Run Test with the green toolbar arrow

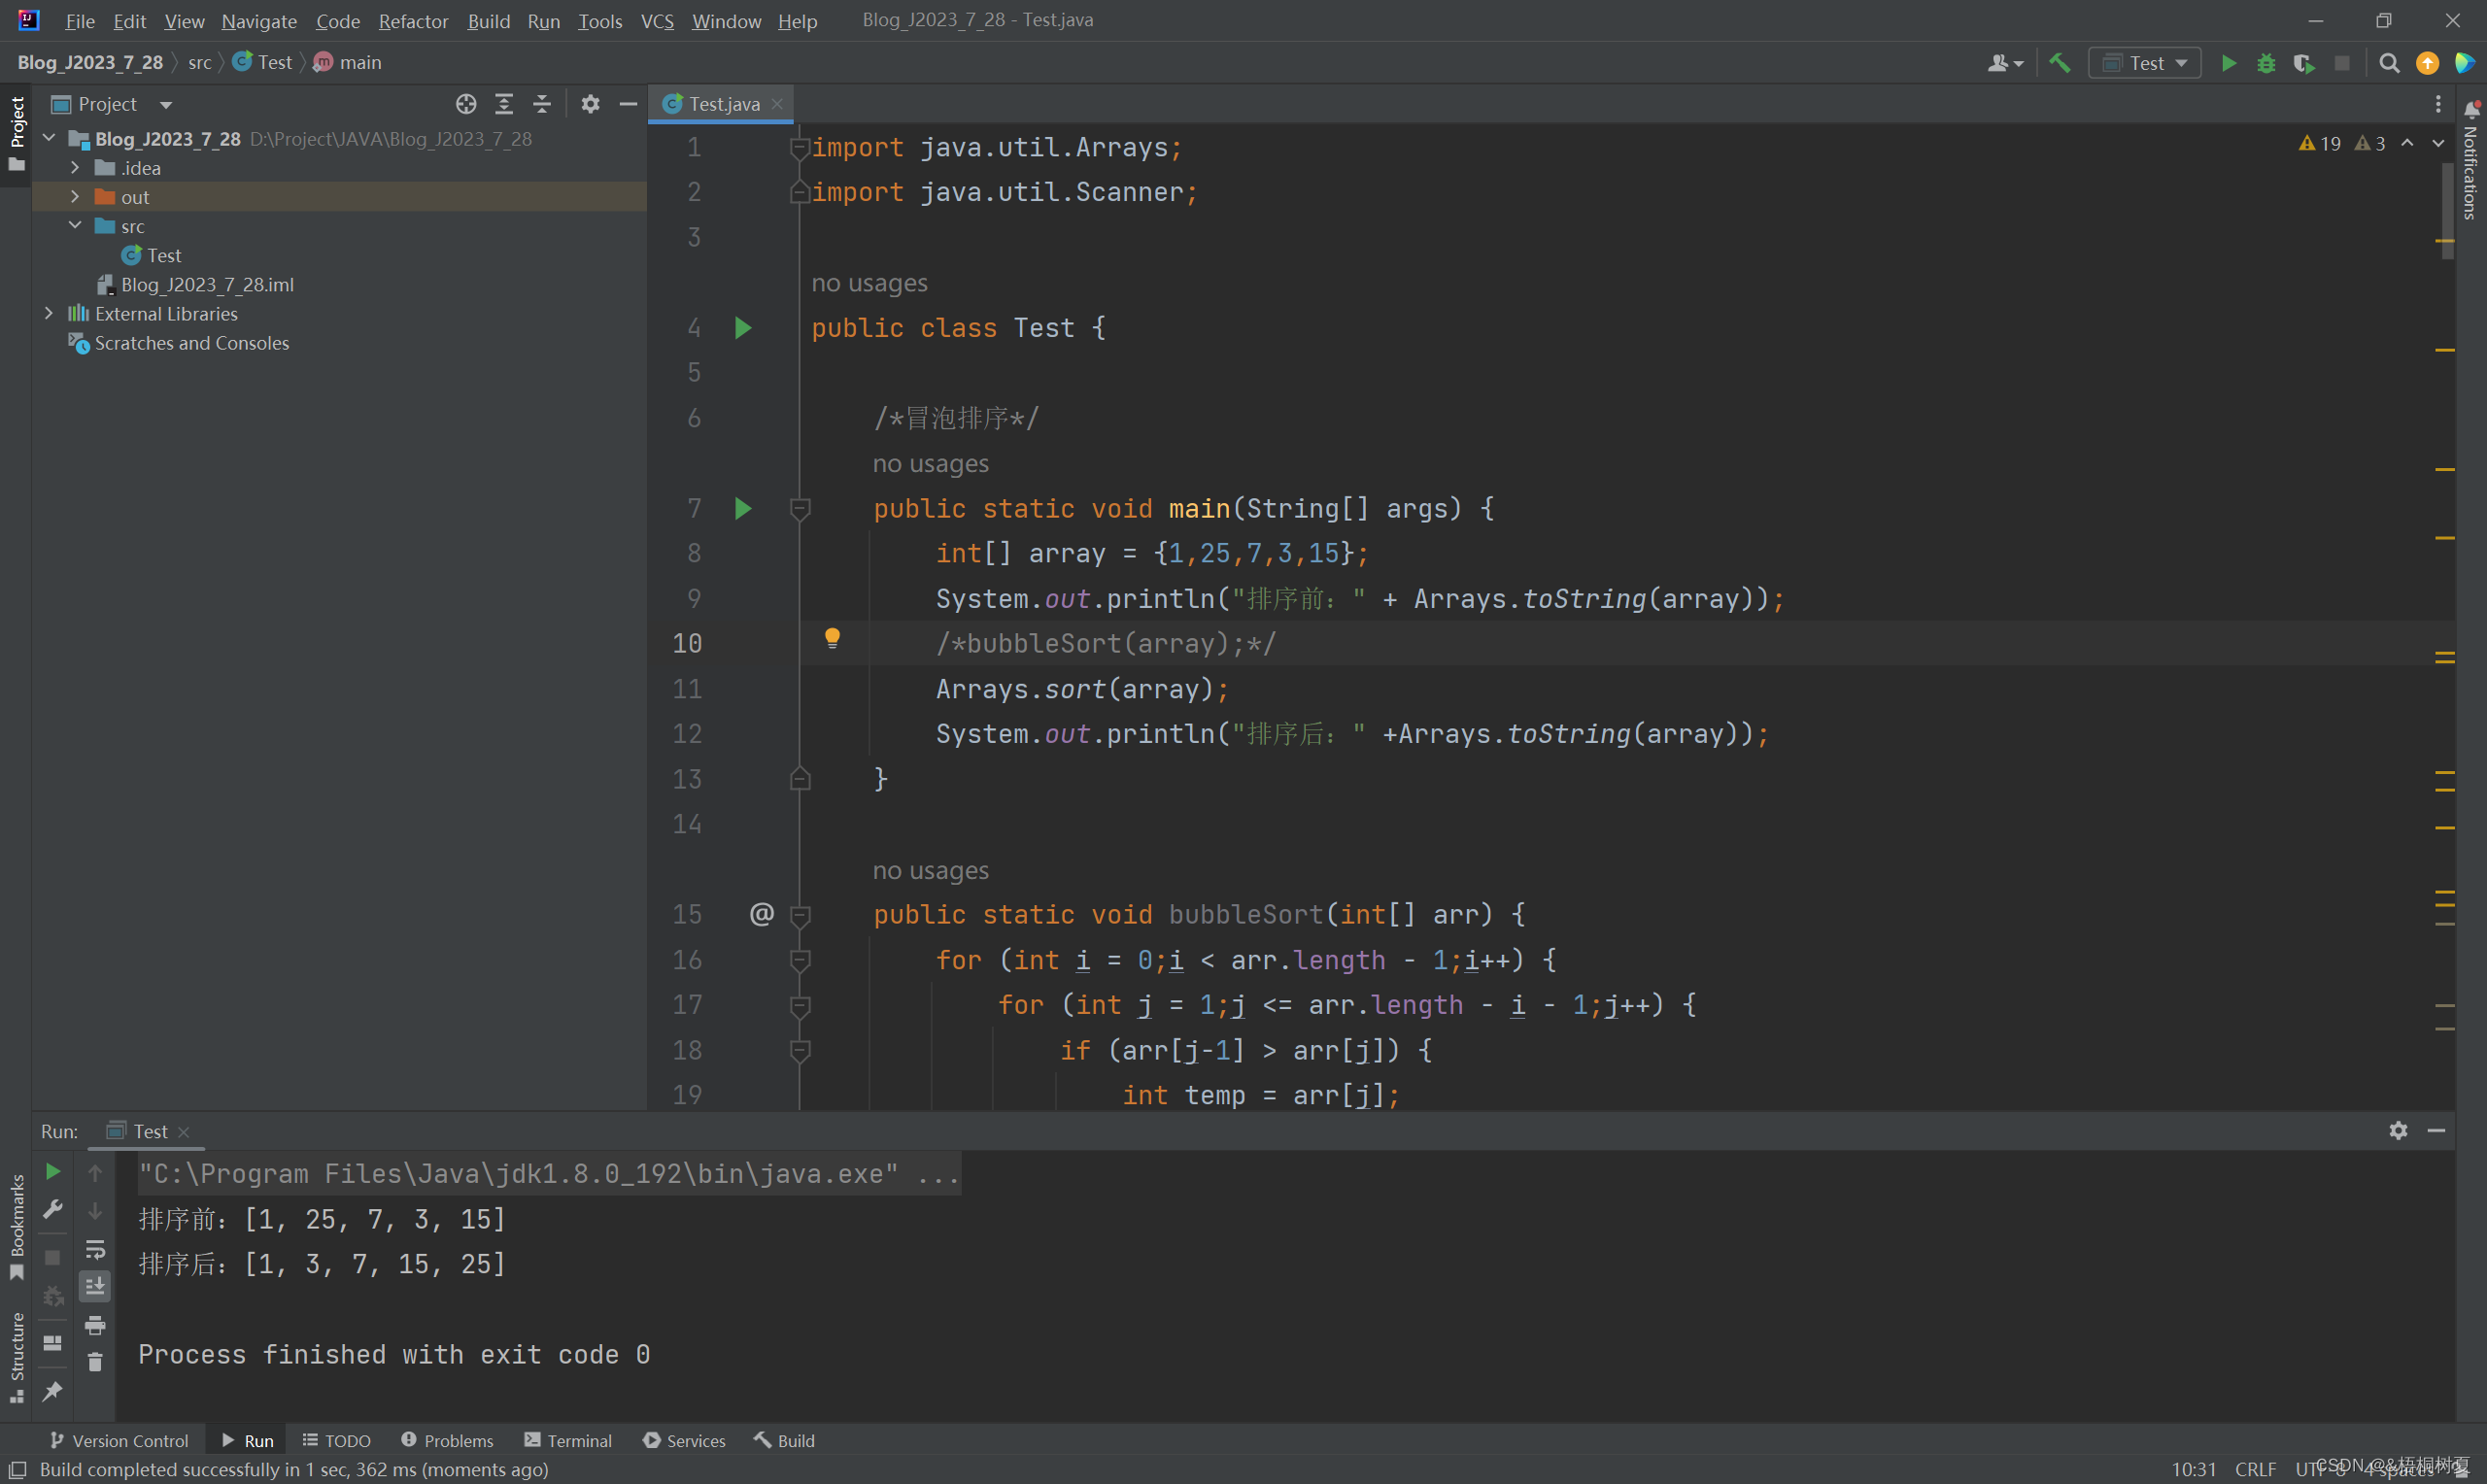[x=2229, y=63]
